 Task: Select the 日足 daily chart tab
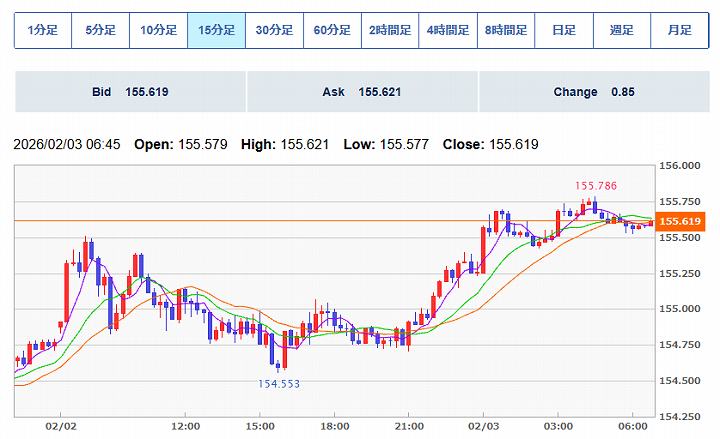pyautogui.click(x=564, y=30)
